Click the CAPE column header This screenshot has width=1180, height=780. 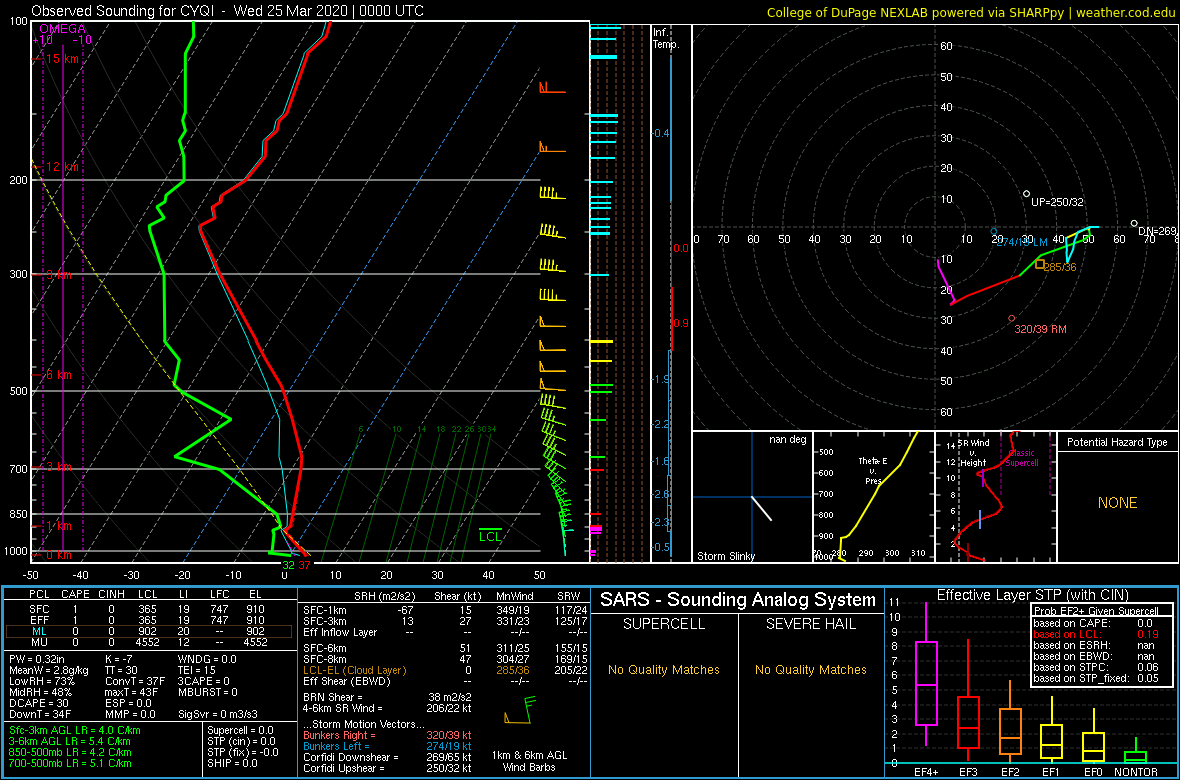pyautogui.click(x=75, y=595)
